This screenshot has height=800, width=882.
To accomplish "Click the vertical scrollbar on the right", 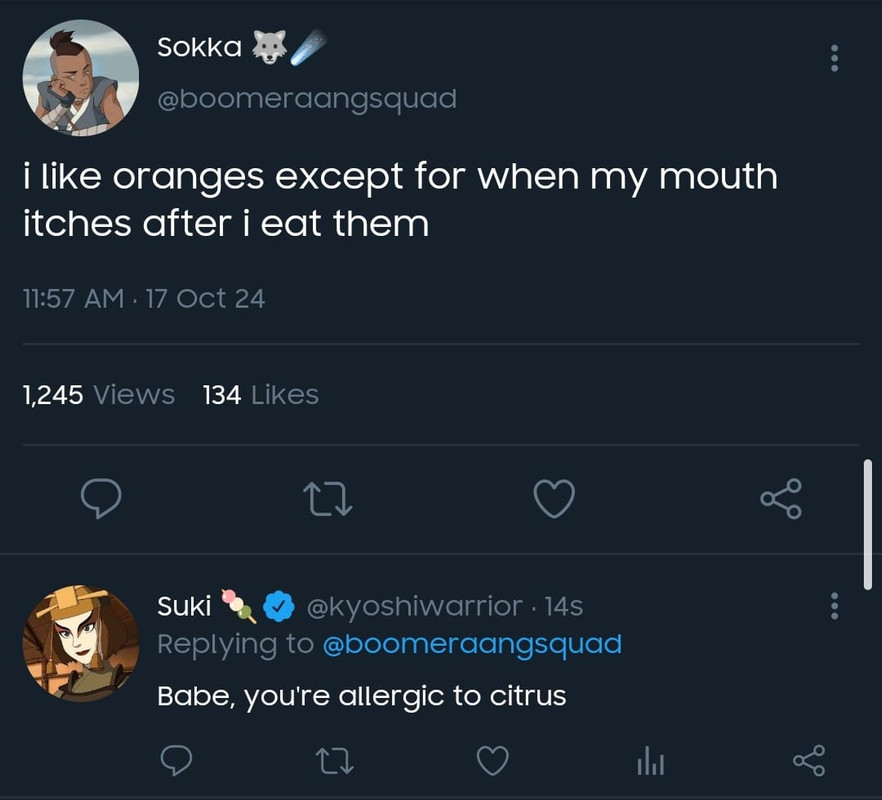I will click(x=867, y=523).
